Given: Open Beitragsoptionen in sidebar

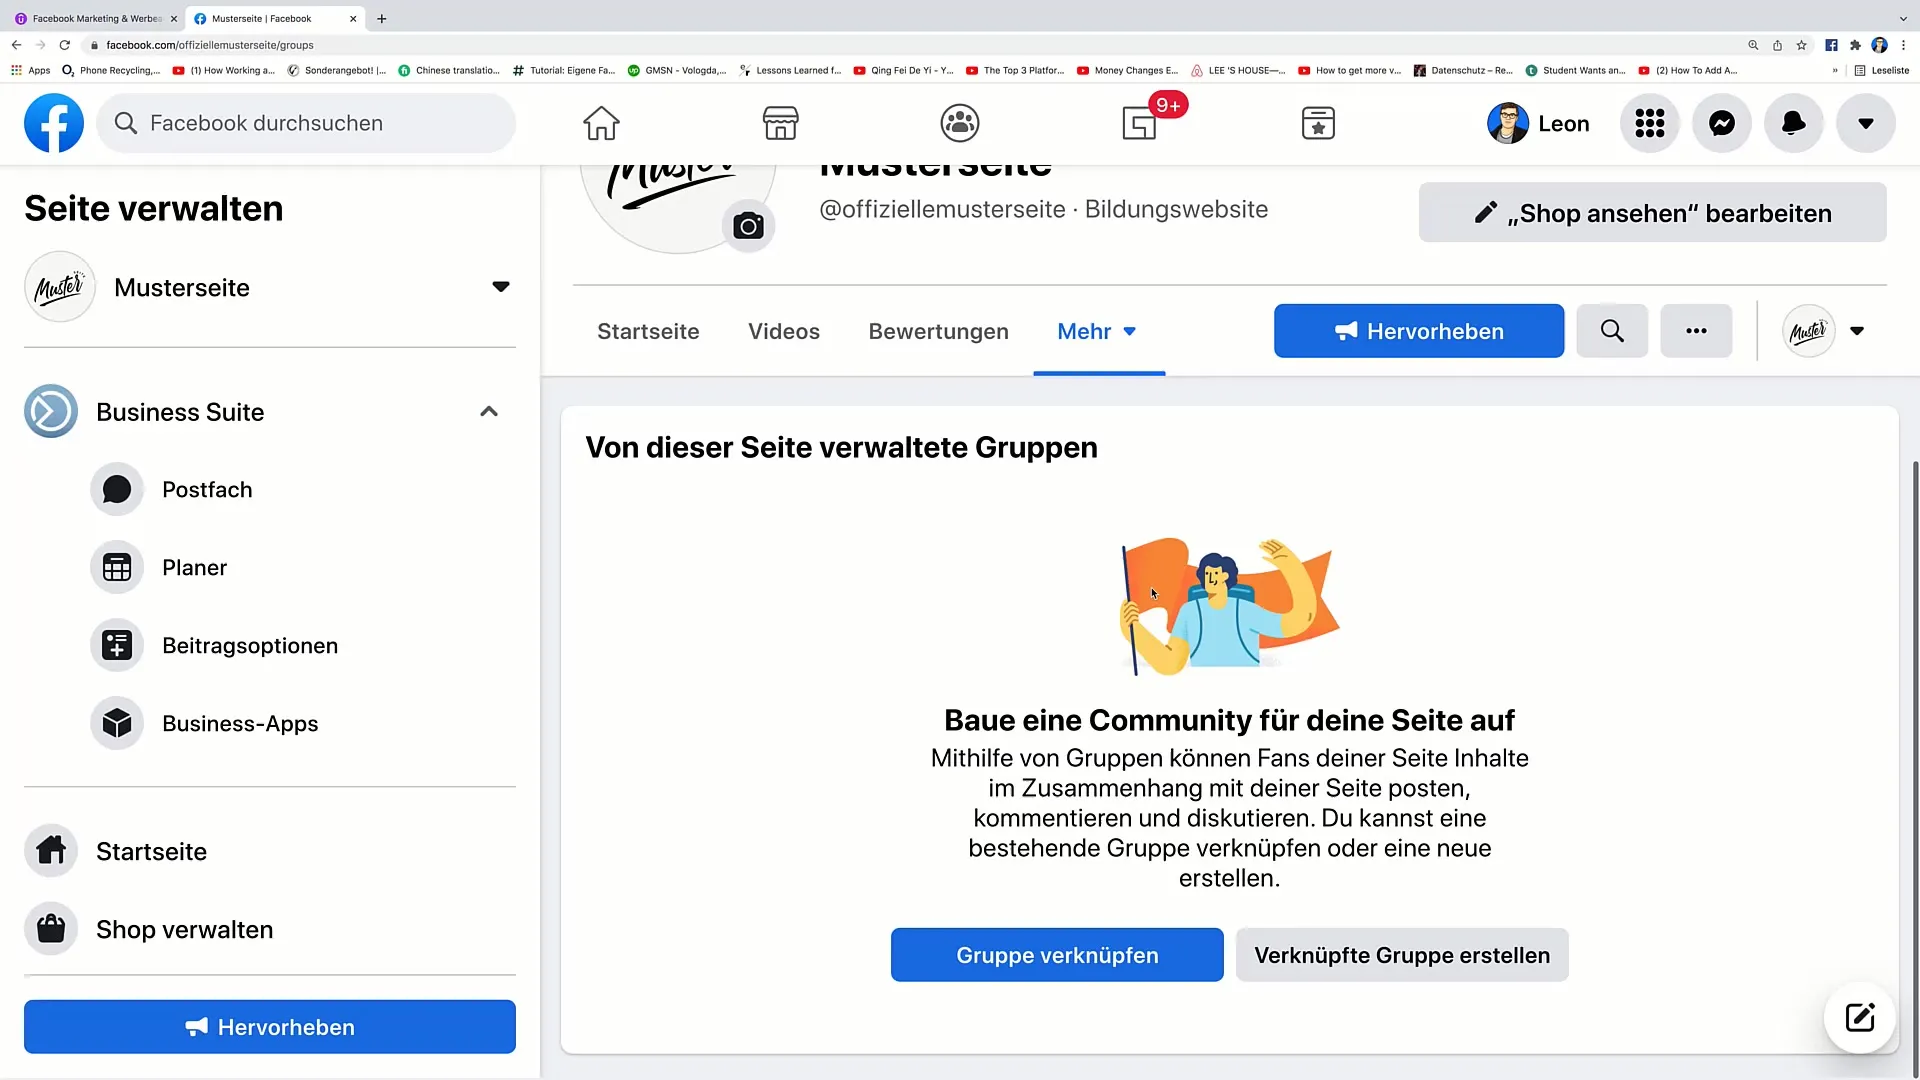Looking at the screenshot, I should pos(249,645).
